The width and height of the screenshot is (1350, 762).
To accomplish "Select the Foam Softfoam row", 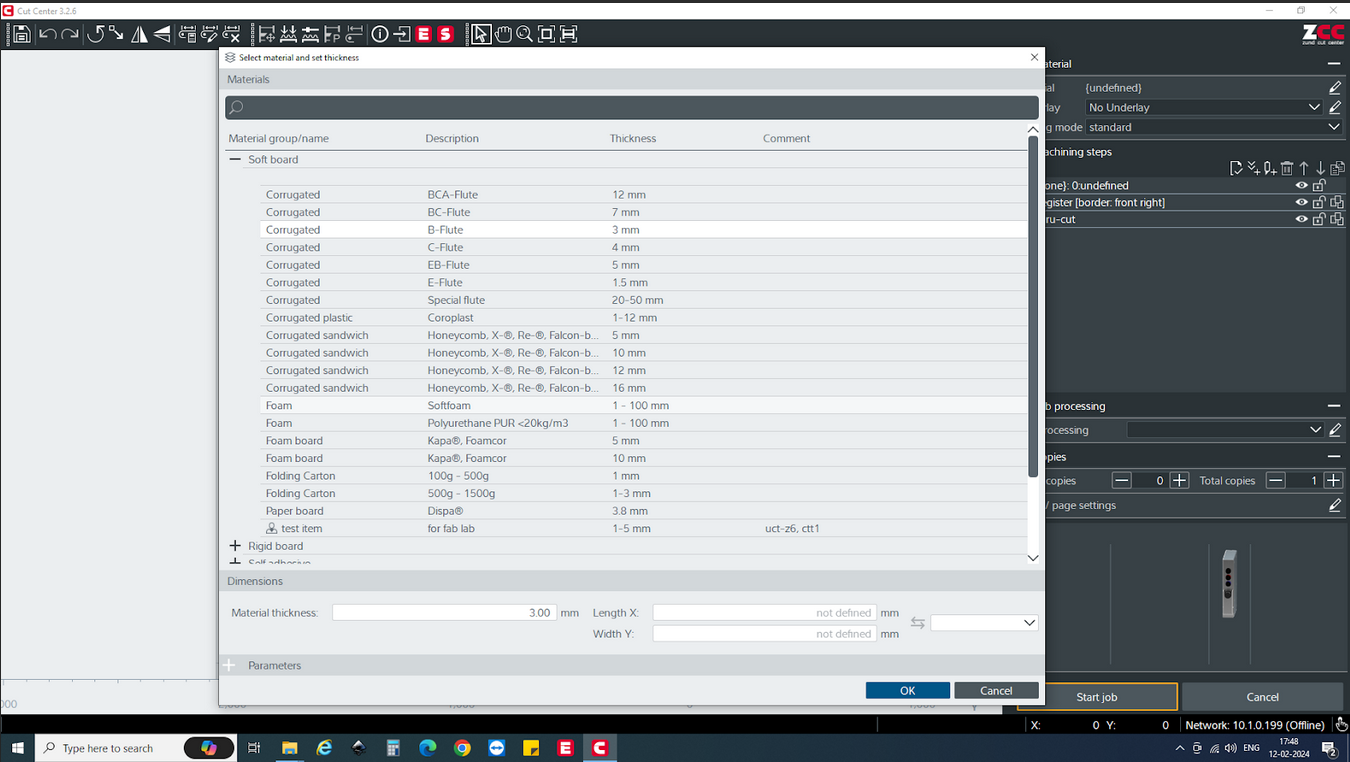I will click(643, 406).
